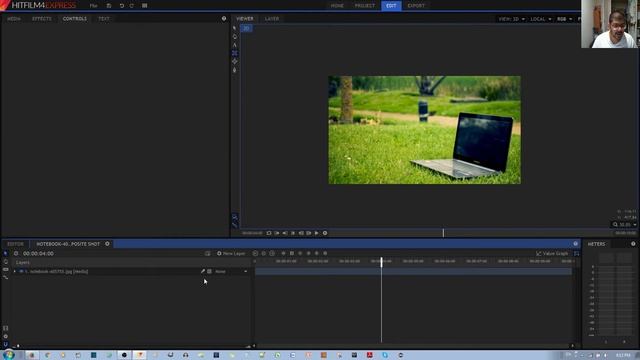Click the timeline playhead marker
Screen dimensions: 640x360
(382, 262)
